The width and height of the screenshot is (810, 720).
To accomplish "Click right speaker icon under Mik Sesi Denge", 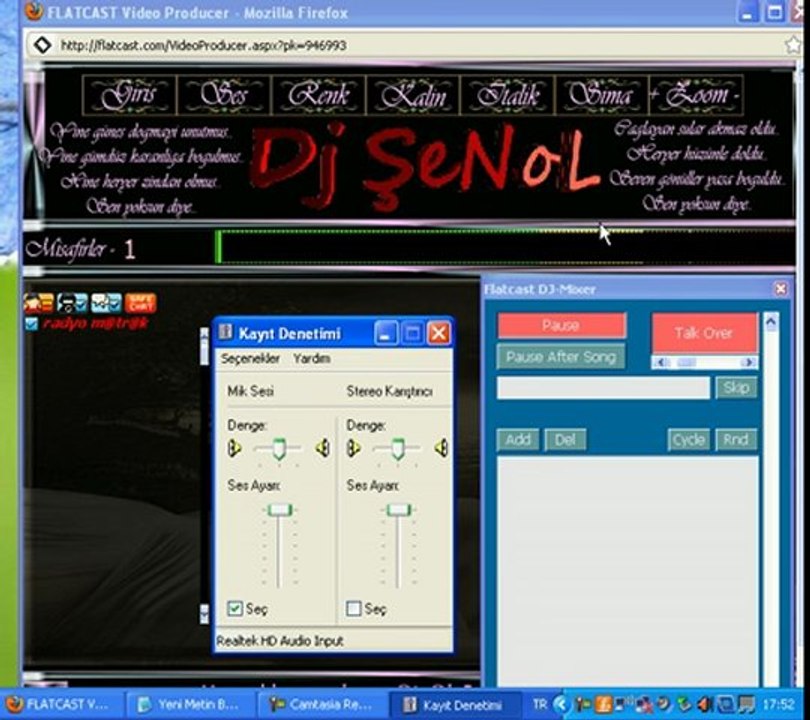I will point(323,448).
